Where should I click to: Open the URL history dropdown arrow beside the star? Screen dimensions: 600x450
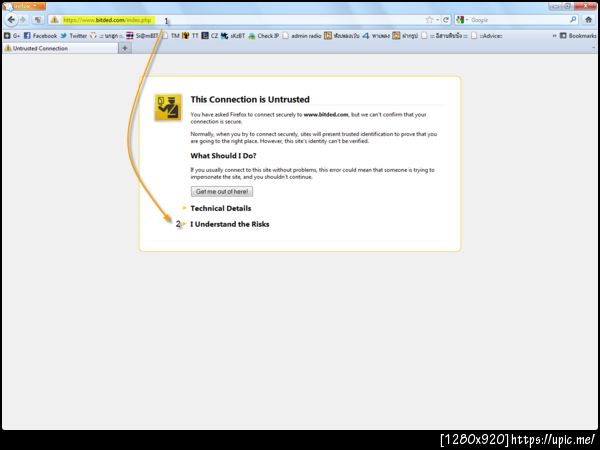point(437,20)
